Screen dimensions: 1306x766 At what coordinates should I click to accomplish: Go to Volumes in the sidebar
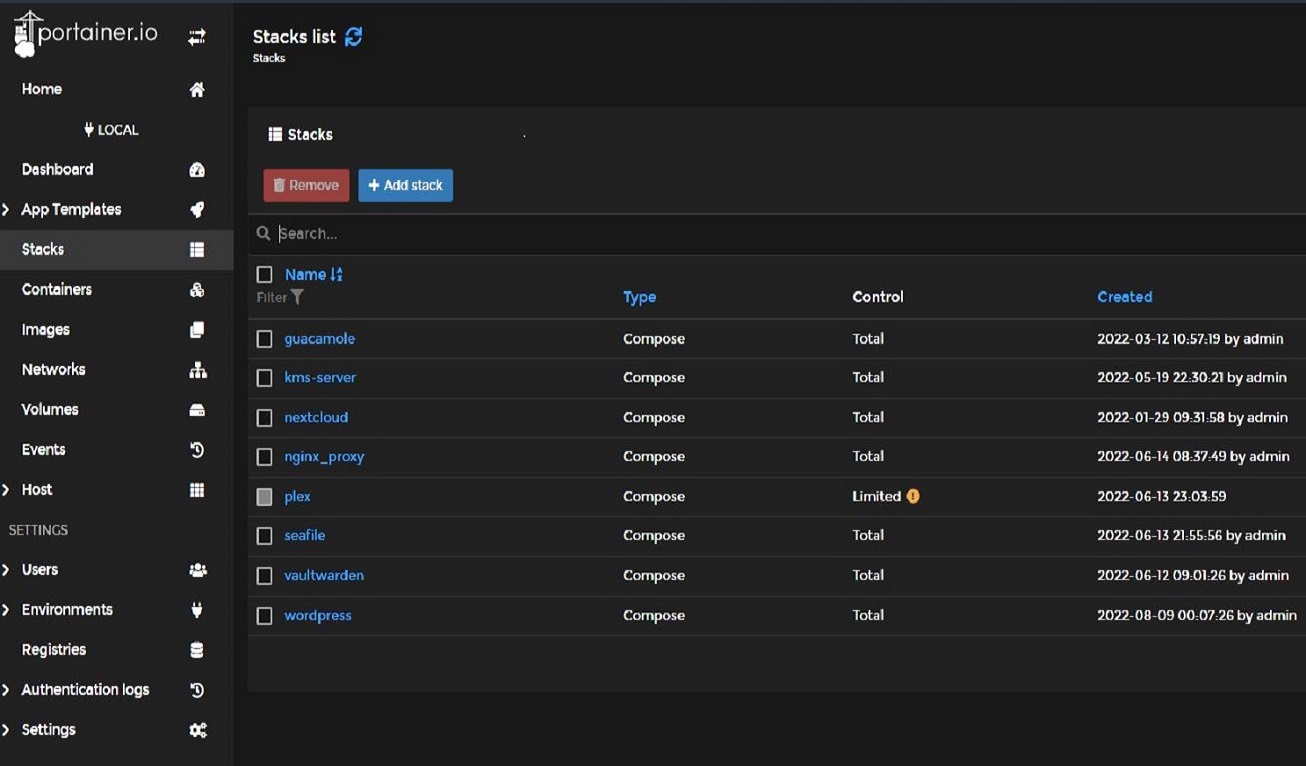pos(50,409)
